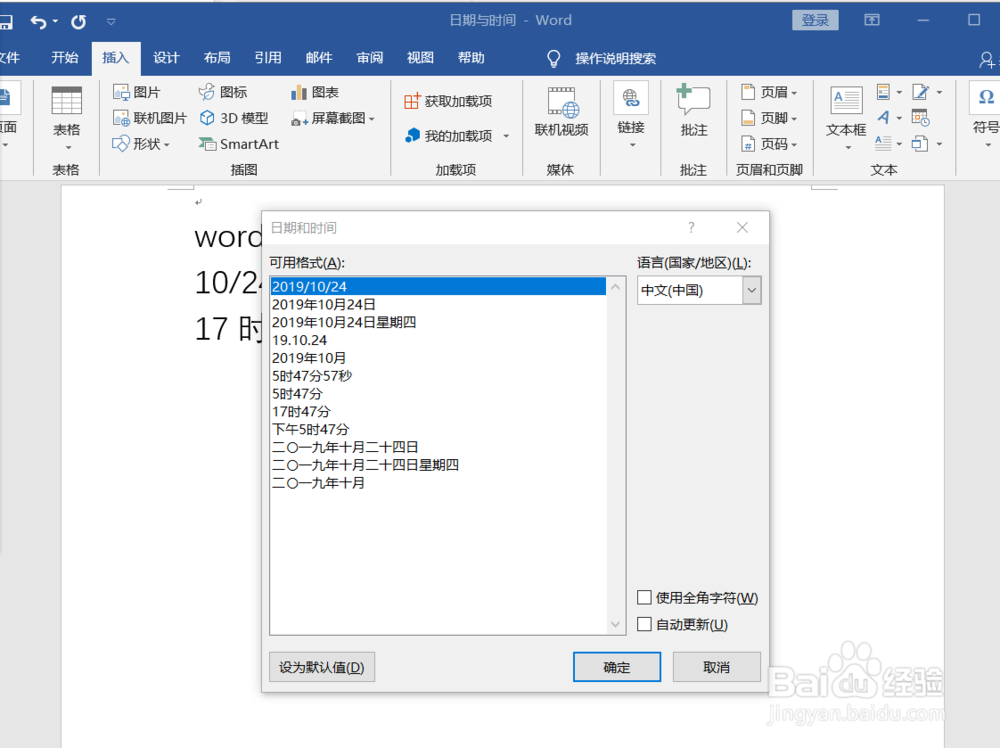1000x748 pixels.
Task: Open the 语言(国家/地区) dropdown
Action: (x=751, y=290)
